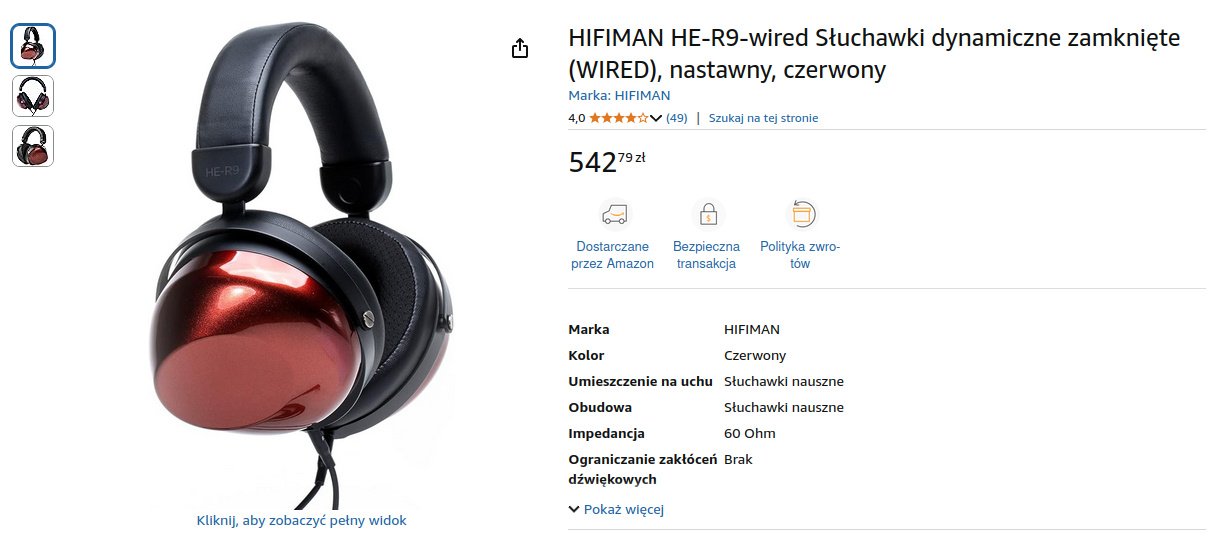The image size is (1222, 539).
Task: Click Kliknij, aby zobaczyć pełny widok
Action: click(x=302, y=520)
